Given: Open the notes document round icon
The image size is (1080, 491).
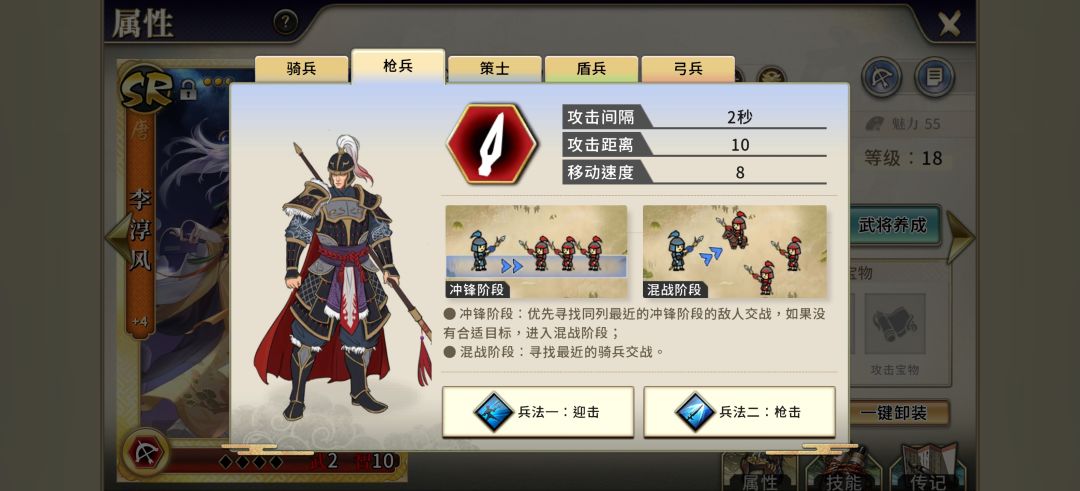Looking at the screenshot, I should coord(934,76).
